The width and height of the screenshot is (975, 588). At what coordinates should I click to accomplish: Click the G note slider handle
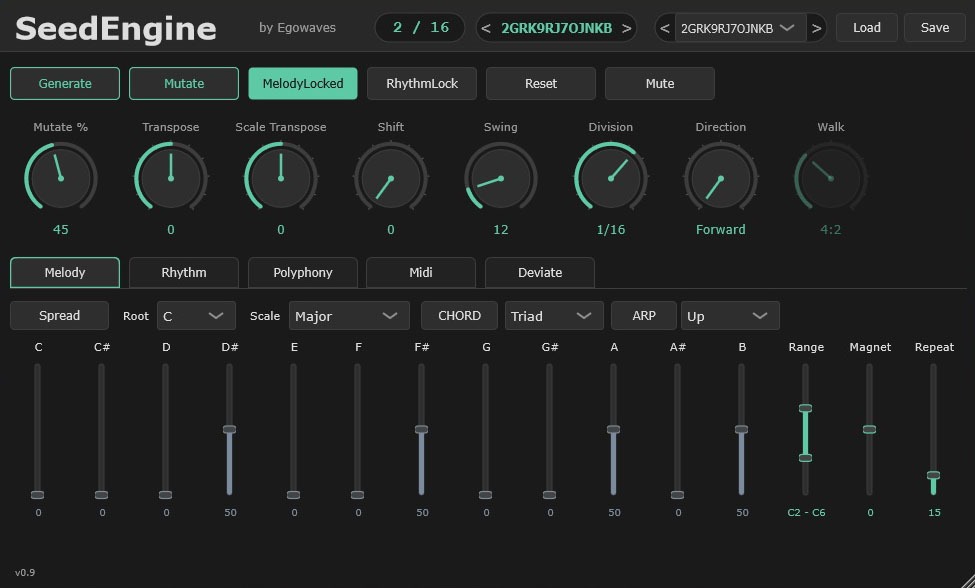[x=486, y=495]
